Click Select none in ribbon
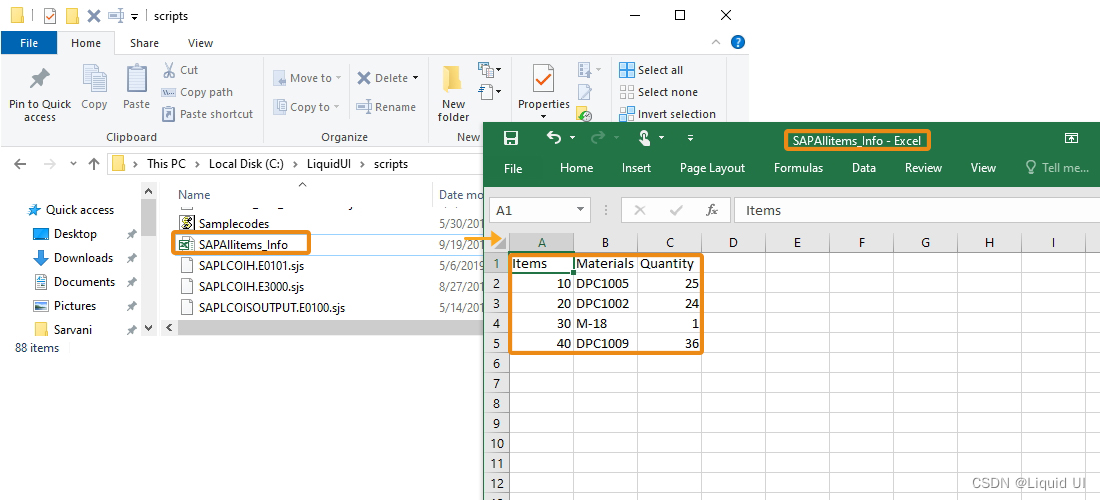This screenshot has height=500, width=1100. tap(658, 92)
